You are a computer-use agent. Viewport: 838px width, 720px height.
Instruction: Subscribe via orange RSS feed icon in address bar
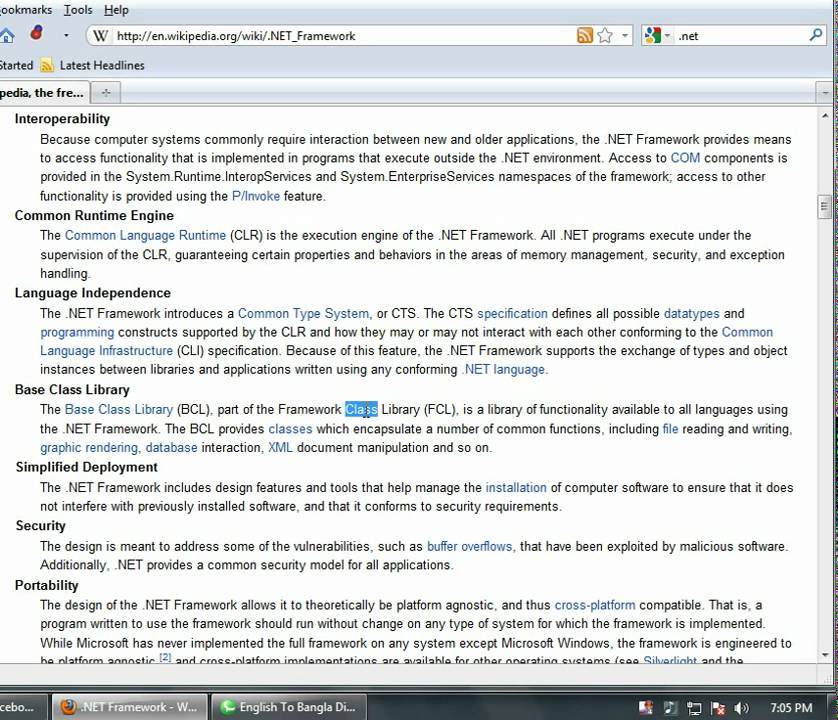tap(585, 36)
